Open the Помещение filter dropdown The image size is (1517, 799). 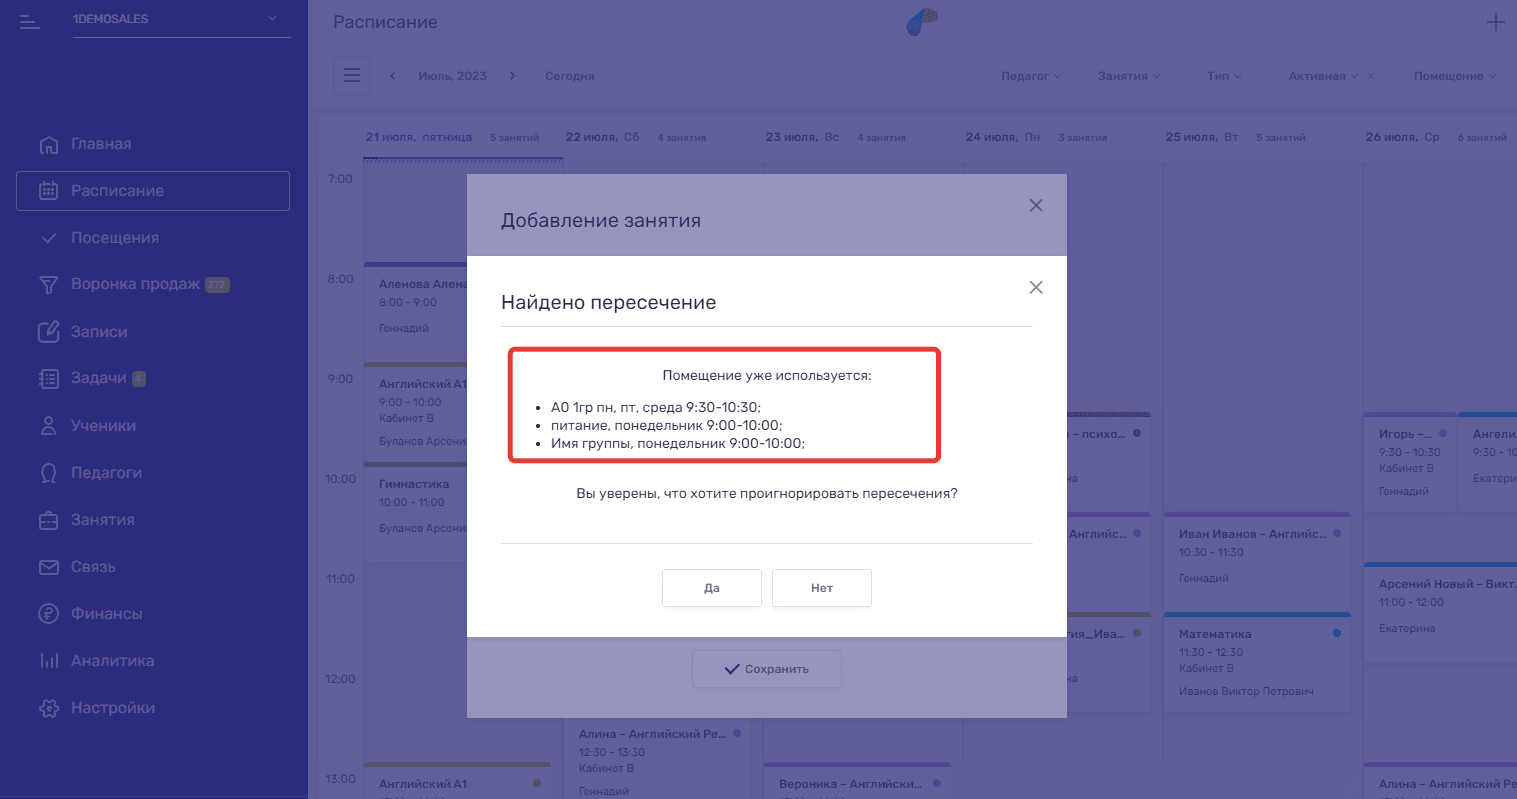point(1455,76)
